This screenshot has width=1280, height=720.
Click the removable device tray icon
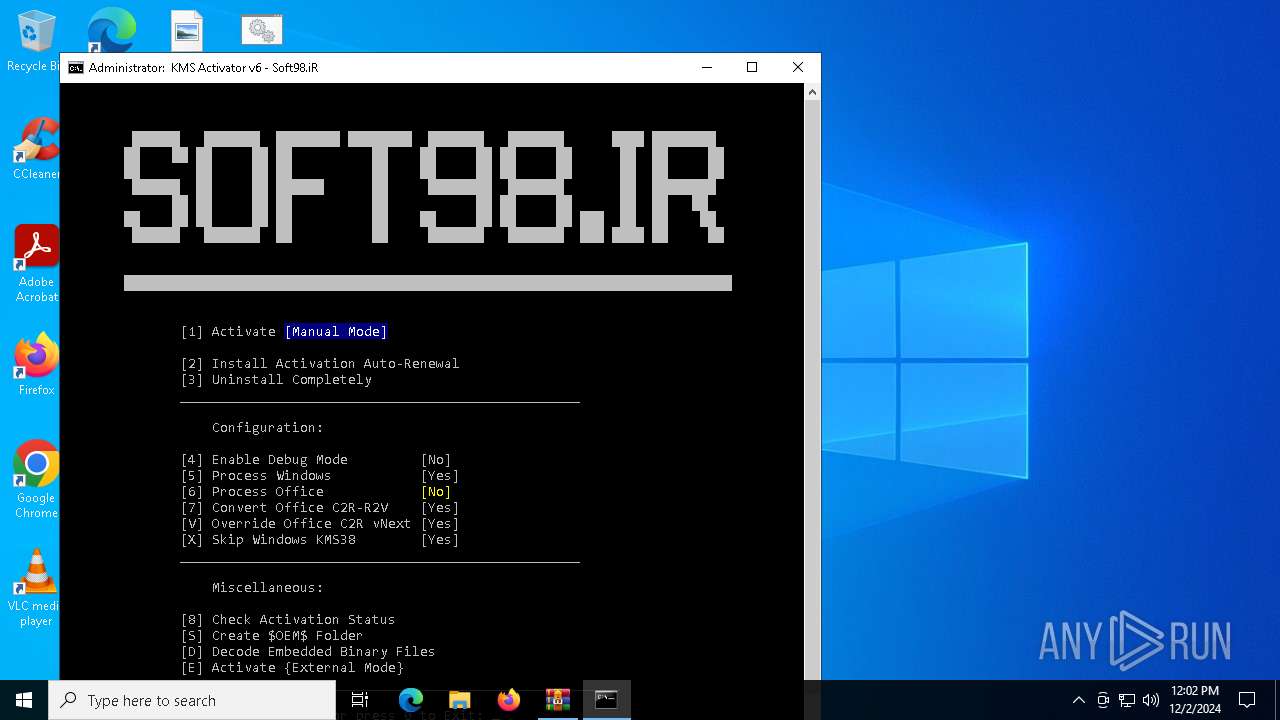click(x=1103, y=700)
